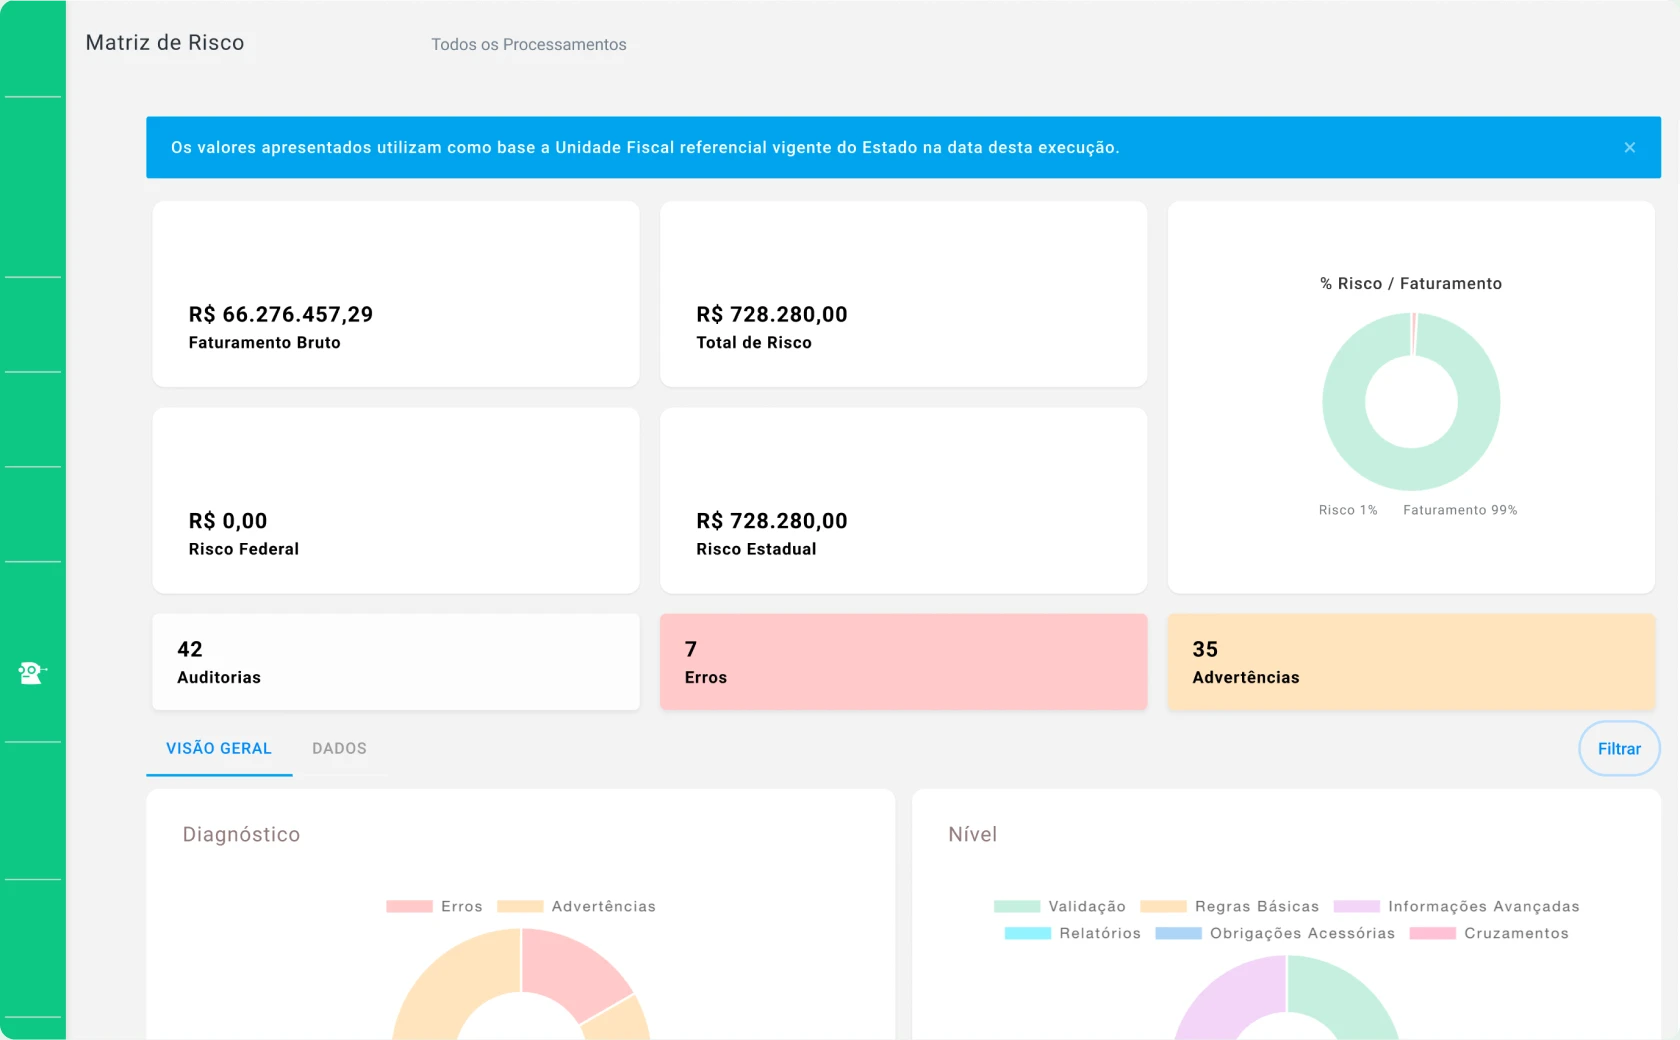Click the Erros legend swatch in Diagnóstico

(x=409, y=906)
